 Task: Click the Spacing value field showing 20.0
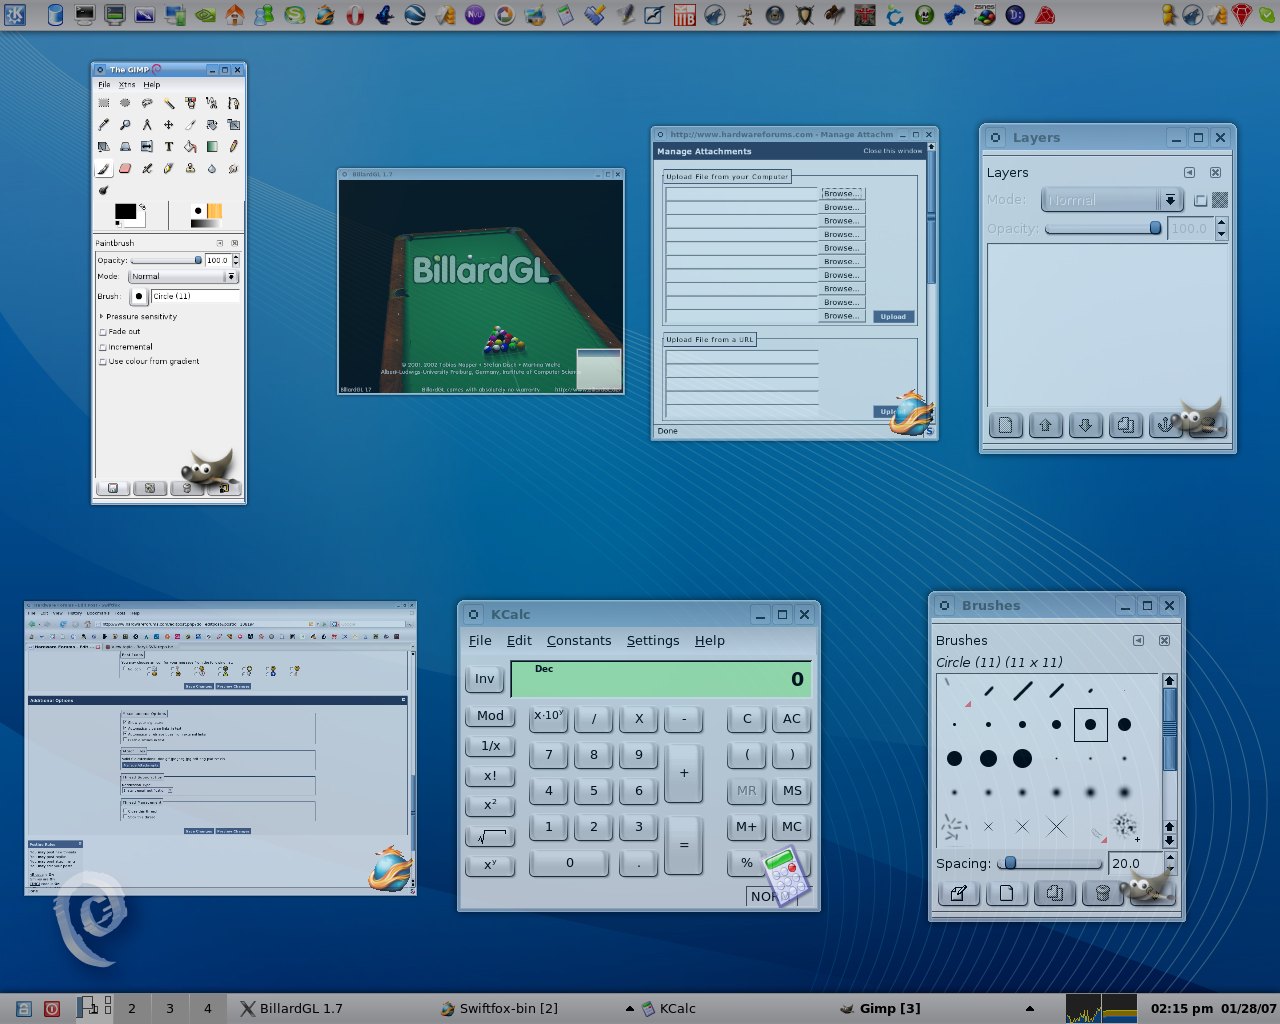pyautogui.click(x=1136, y=863)
